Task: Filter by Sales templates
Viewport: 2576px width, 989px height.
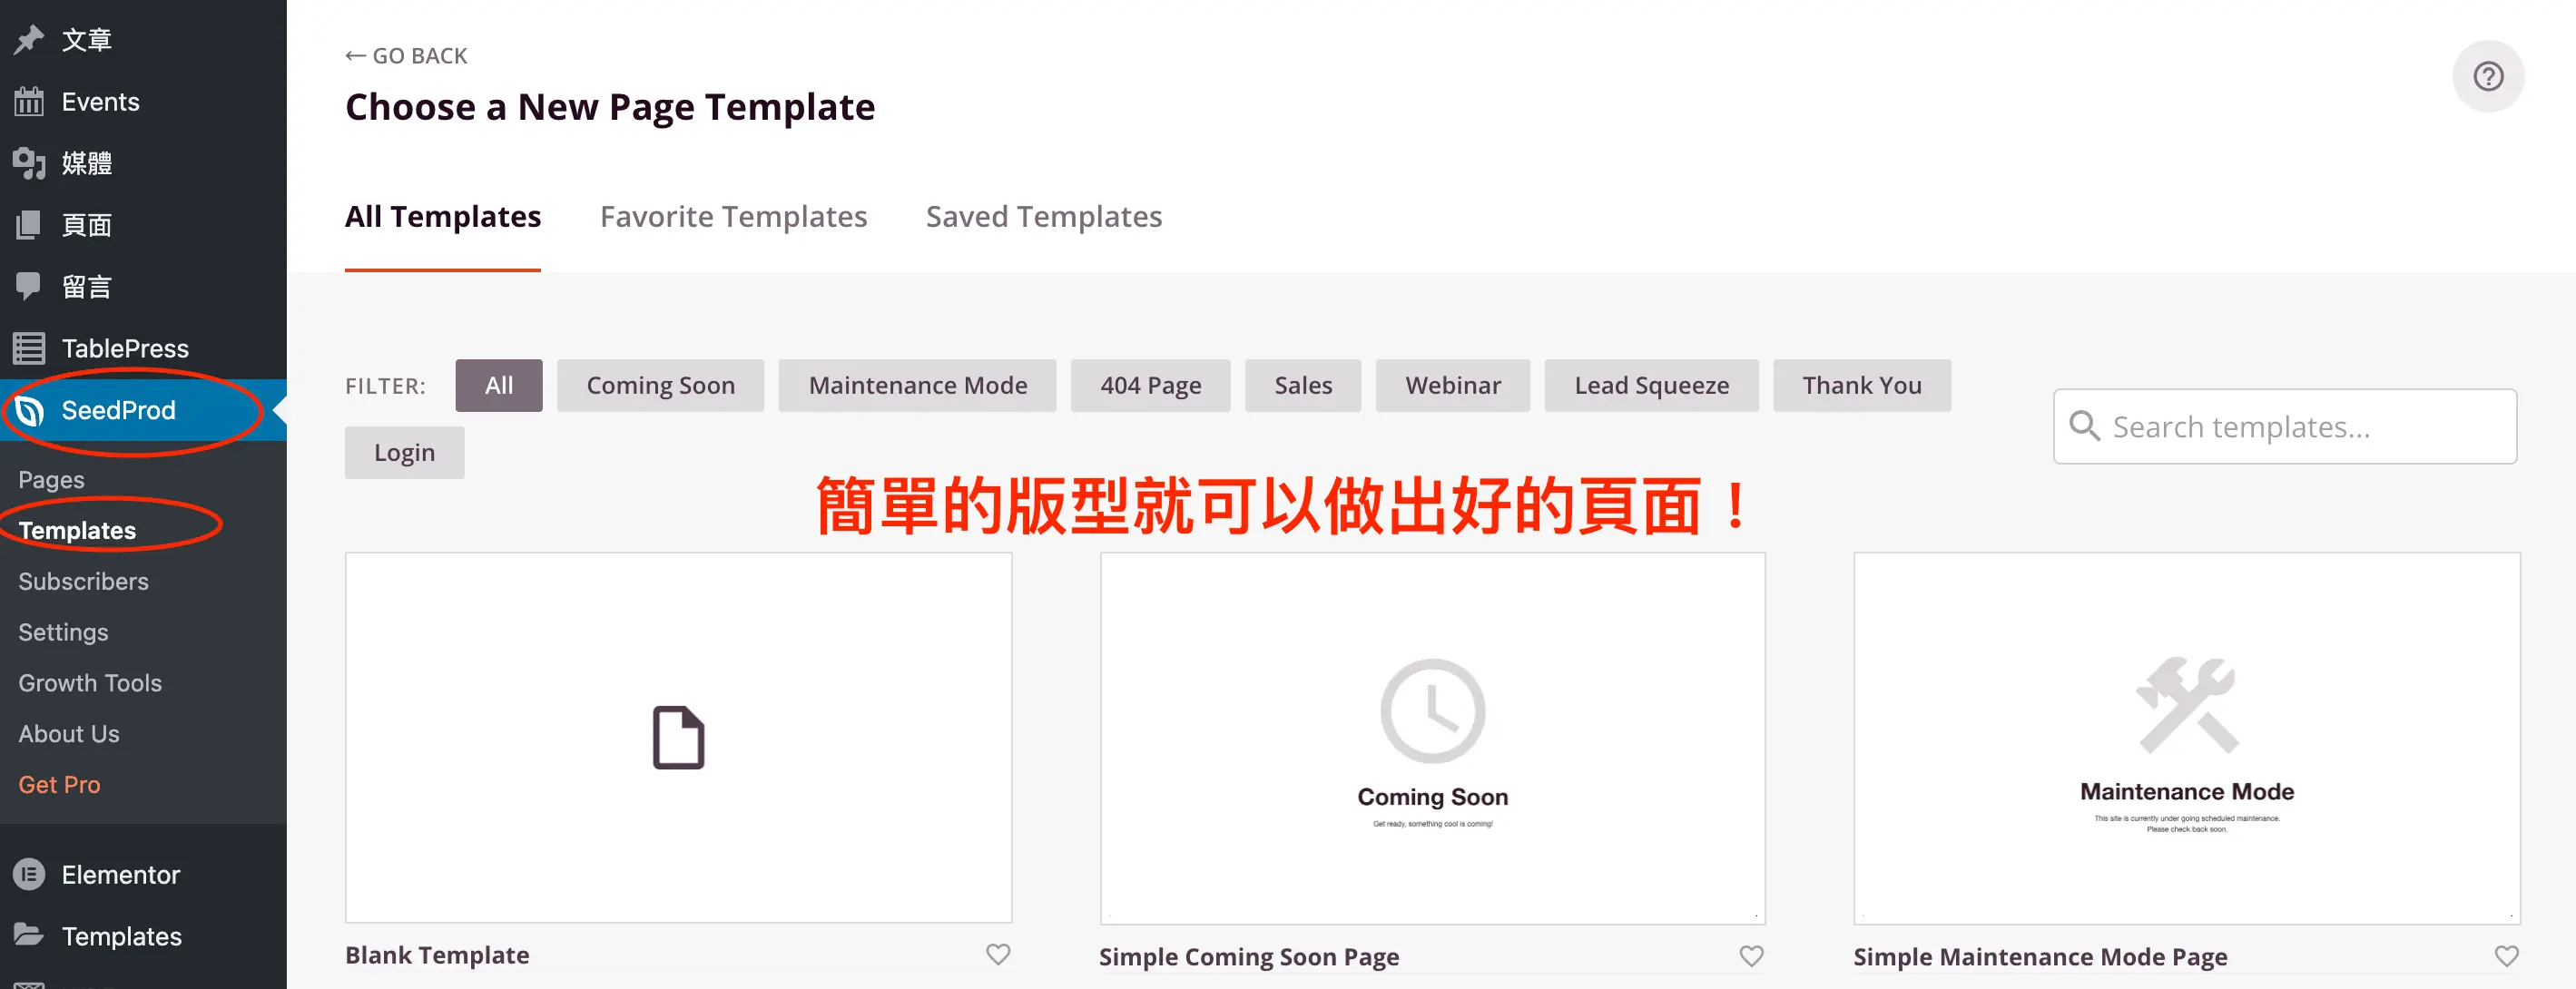Action: click(1303, 385)
